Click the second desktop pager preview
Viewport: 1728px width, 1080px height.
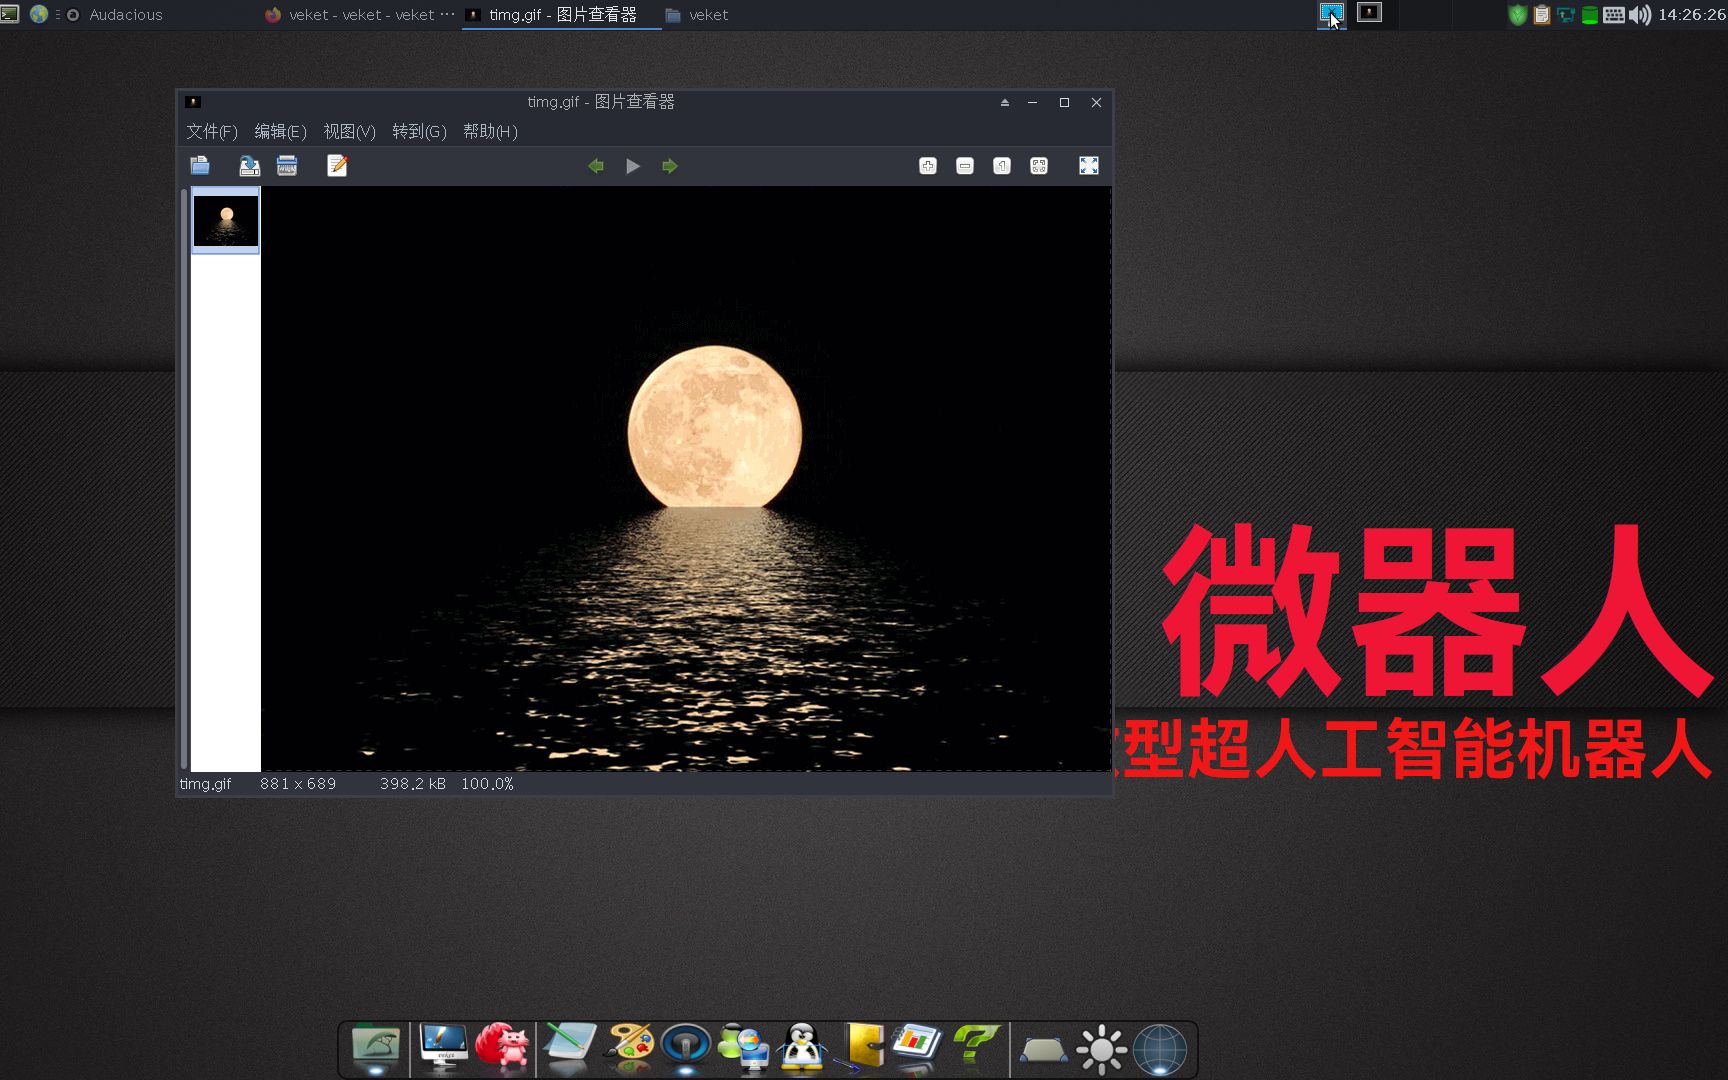pyautogui.click(x=1369, y=13)
